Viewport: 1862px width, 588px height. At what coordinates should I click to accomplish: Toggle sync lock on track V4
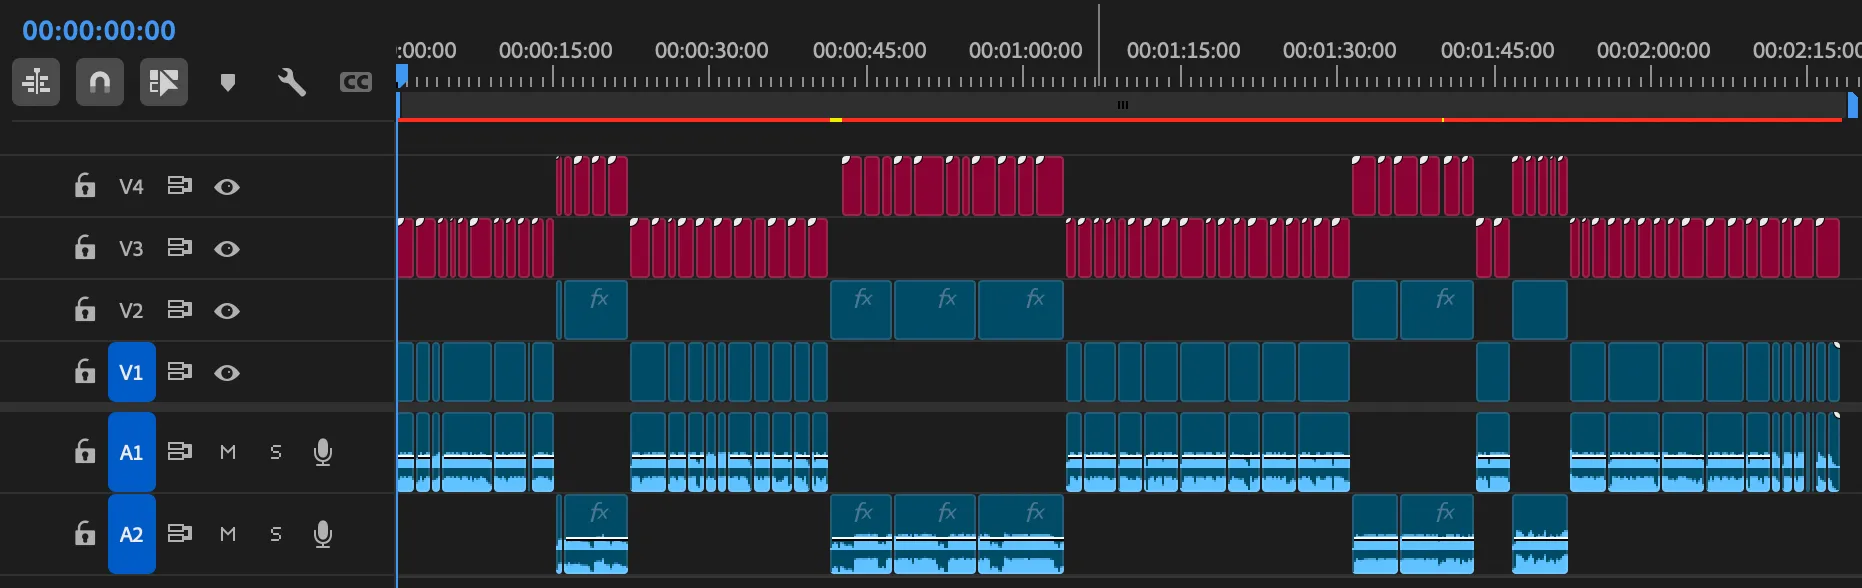click(179, 186)
